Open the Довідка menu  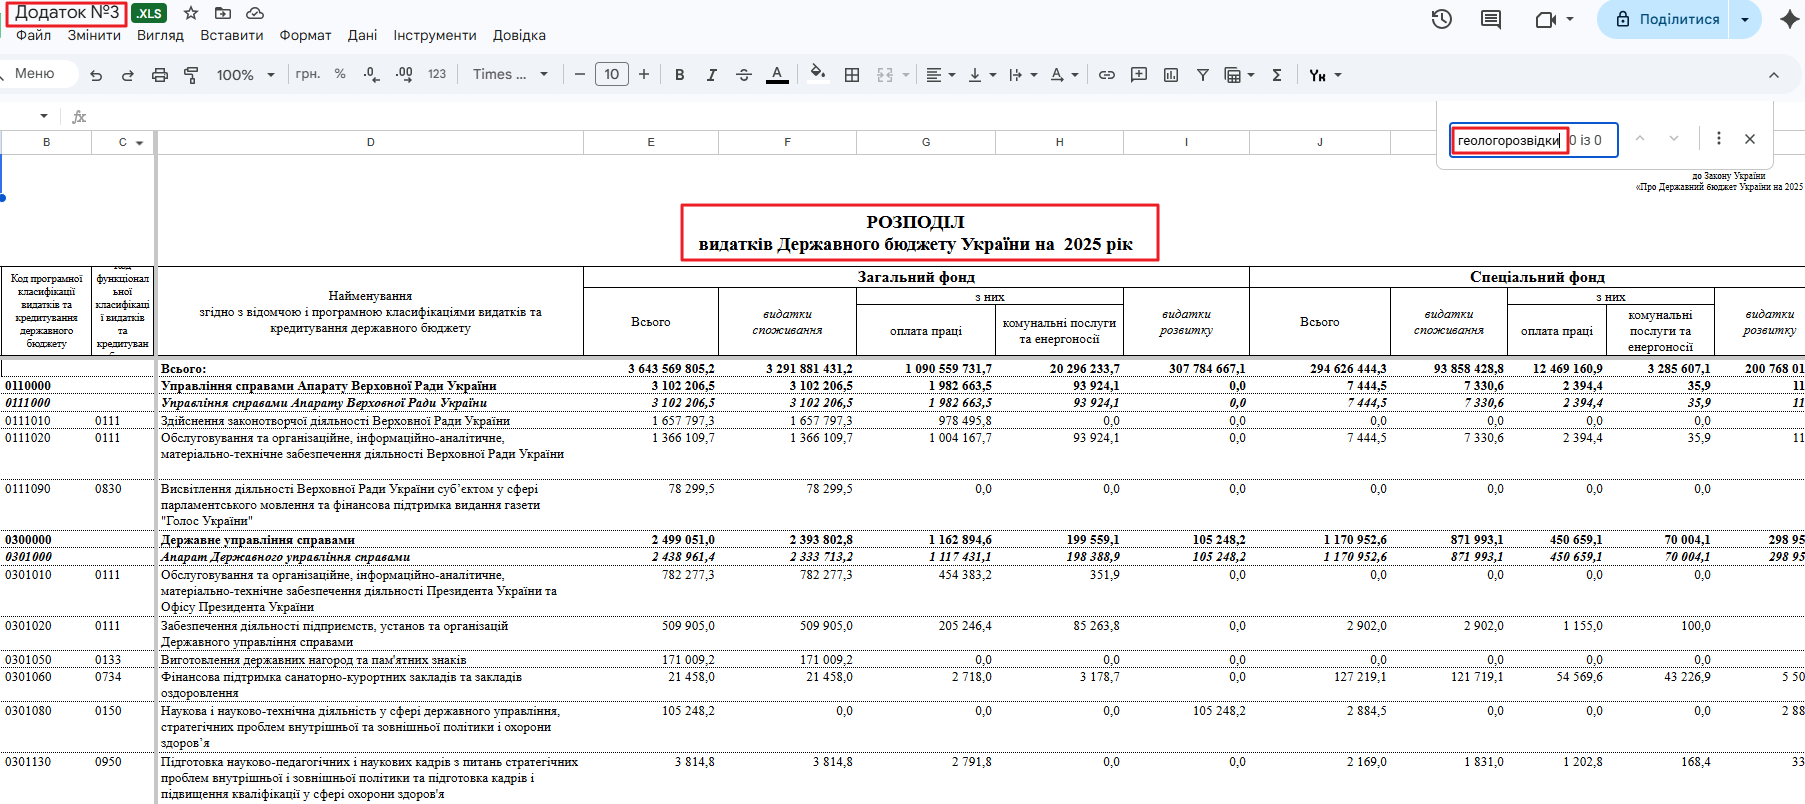pos(519,35)
